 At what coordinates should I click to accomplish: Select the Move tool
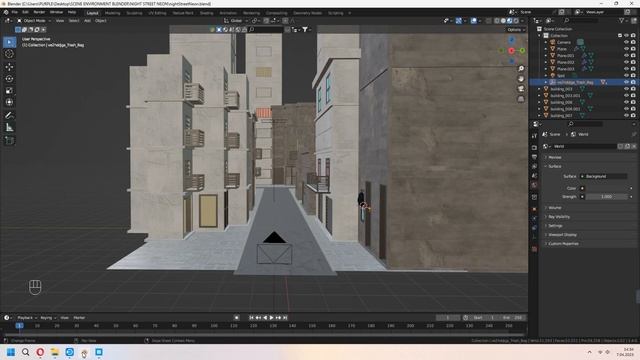(9, 67)
